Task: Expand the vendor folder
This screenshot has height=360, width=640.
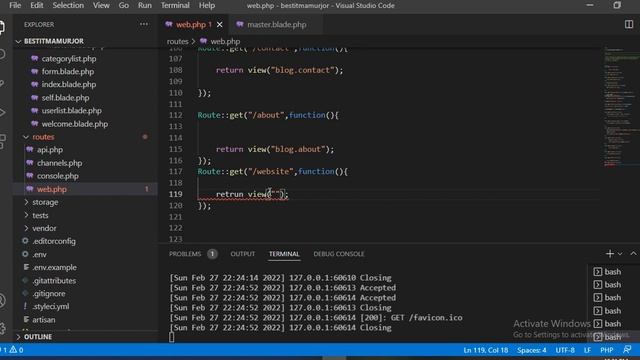Action: pyautogui.click(x=44, y=228)
